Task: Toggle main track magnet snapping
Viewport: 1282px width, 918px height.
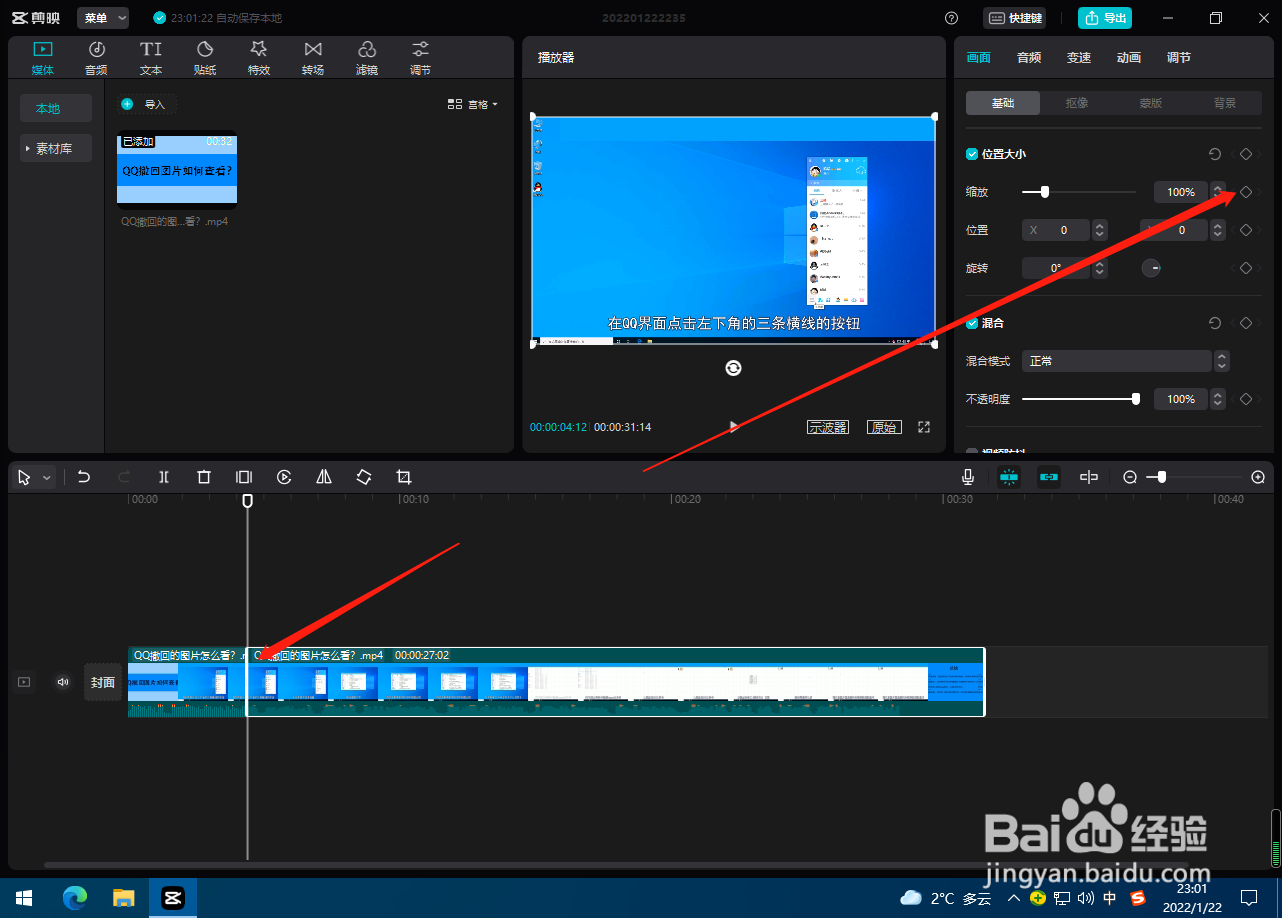Action: tap(1009, 477)
